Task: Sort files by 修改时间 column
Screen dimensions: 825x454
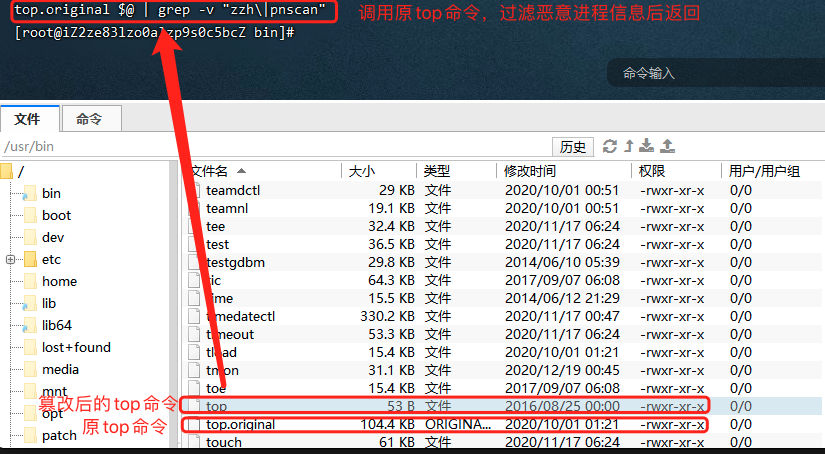Action: pyautogui.click(x=530, y=171)
